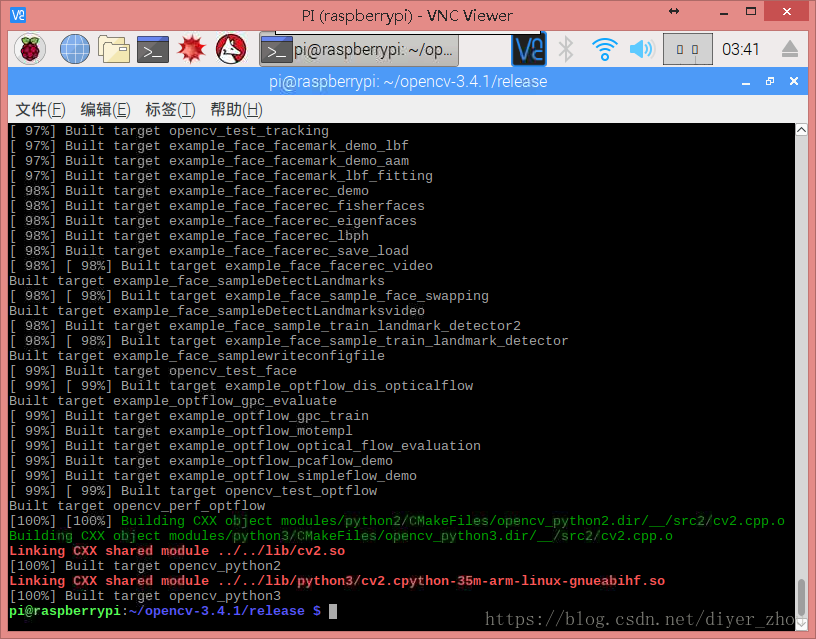Click the line 'Built target opencv_test_tracking'
Viewport: 816px width, 639px height.
(x=169, y=131)
